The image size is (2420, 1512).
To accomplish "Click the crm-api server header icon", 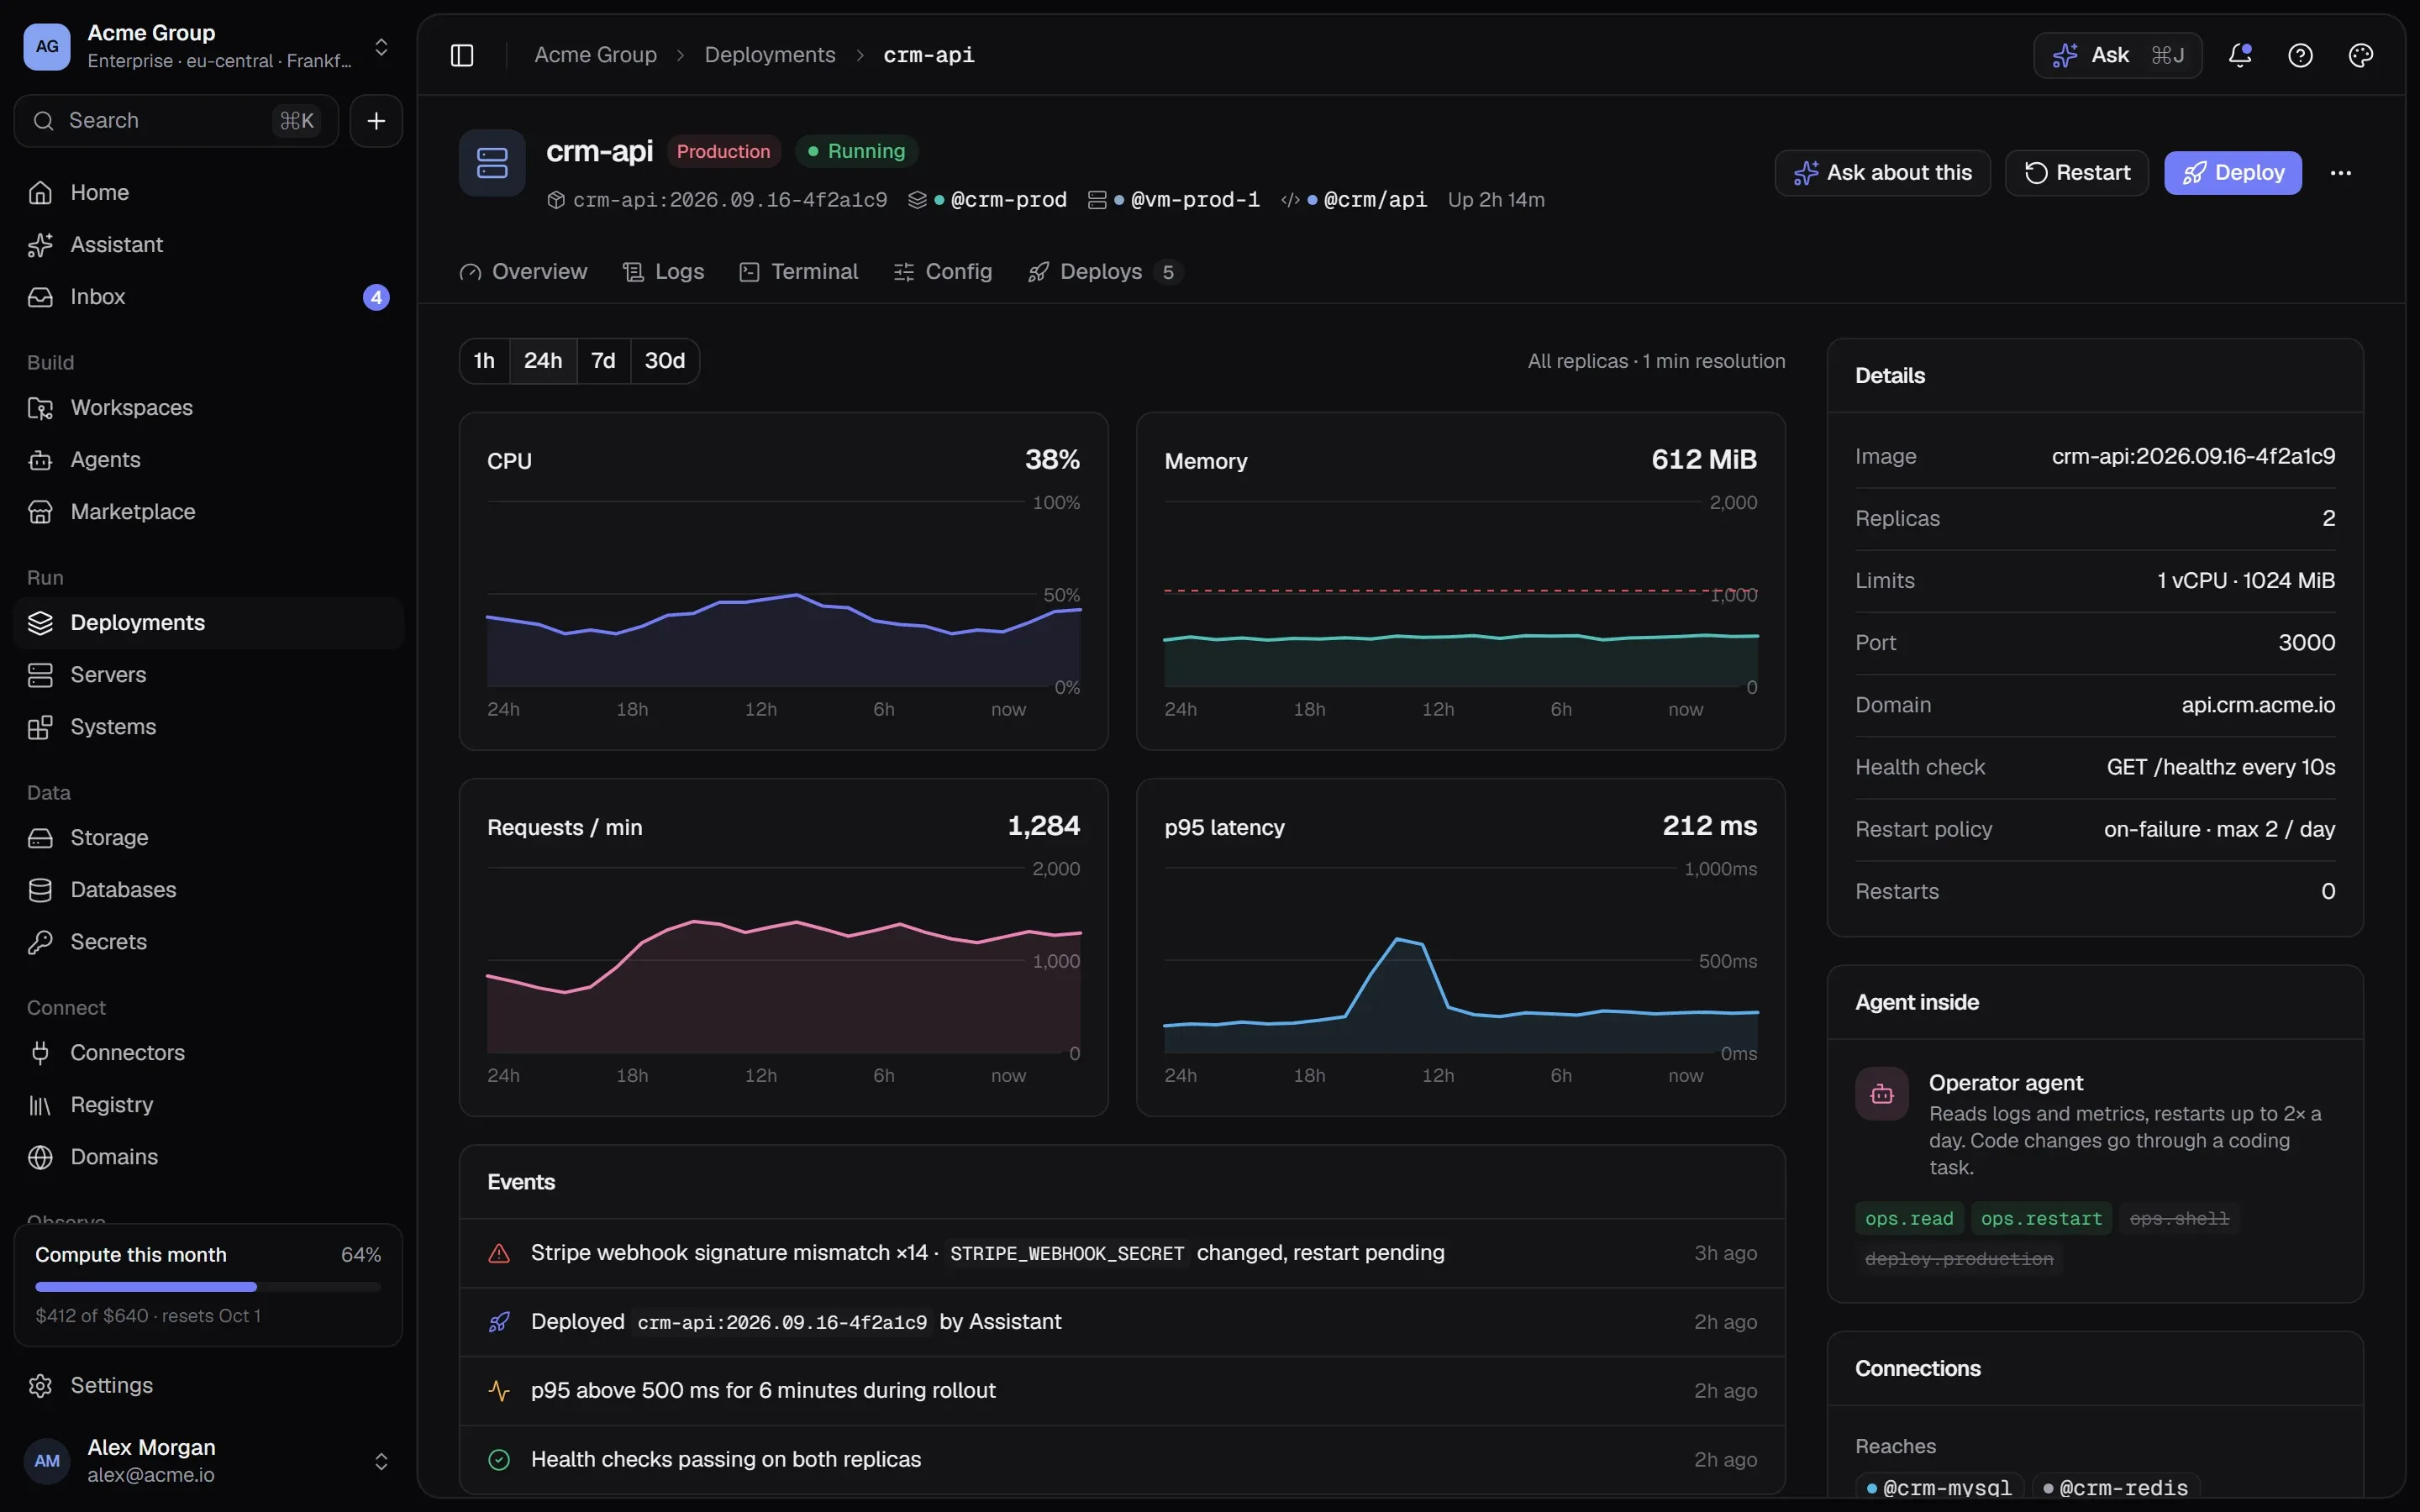I will point(492,163).
